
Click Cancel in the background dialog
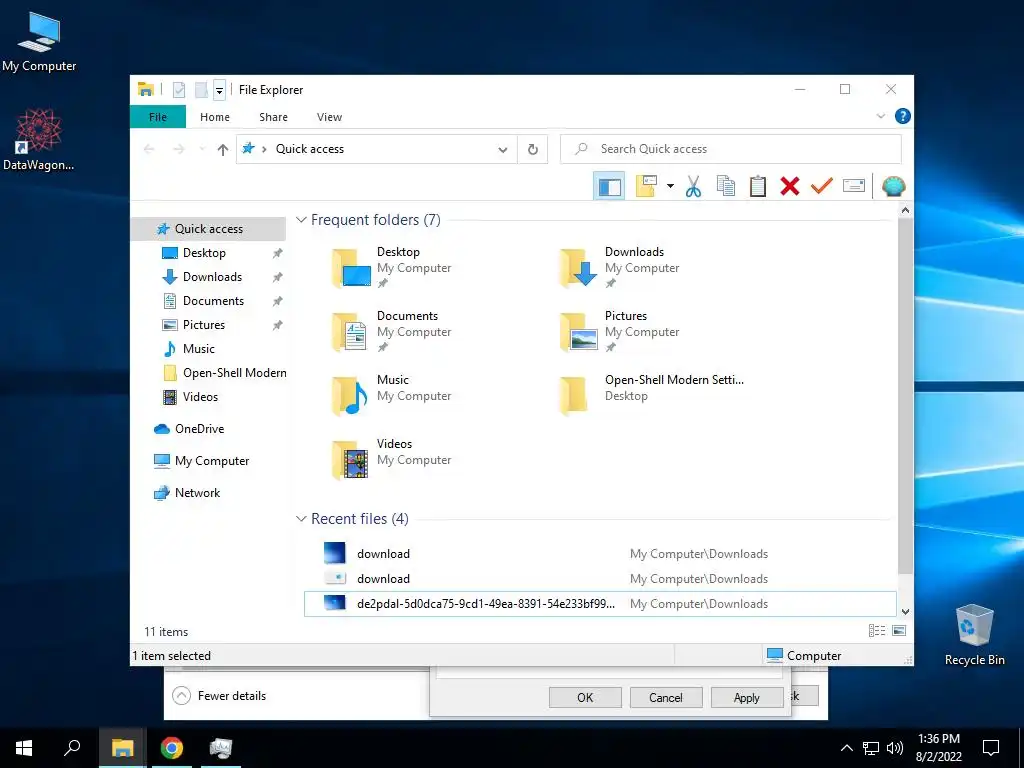pyautogui.click(x=665, y=697)
